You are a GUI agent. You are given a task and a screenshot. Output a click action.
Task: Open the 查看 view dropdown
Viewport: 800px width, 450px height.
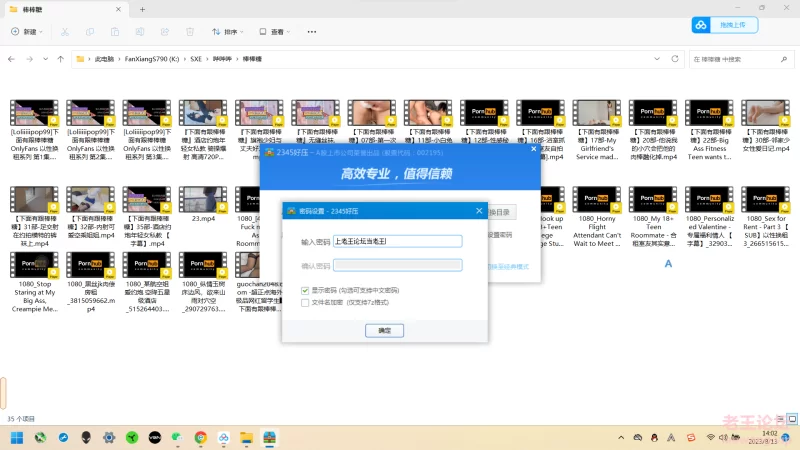pyautogui.click(x=275, y=32)
